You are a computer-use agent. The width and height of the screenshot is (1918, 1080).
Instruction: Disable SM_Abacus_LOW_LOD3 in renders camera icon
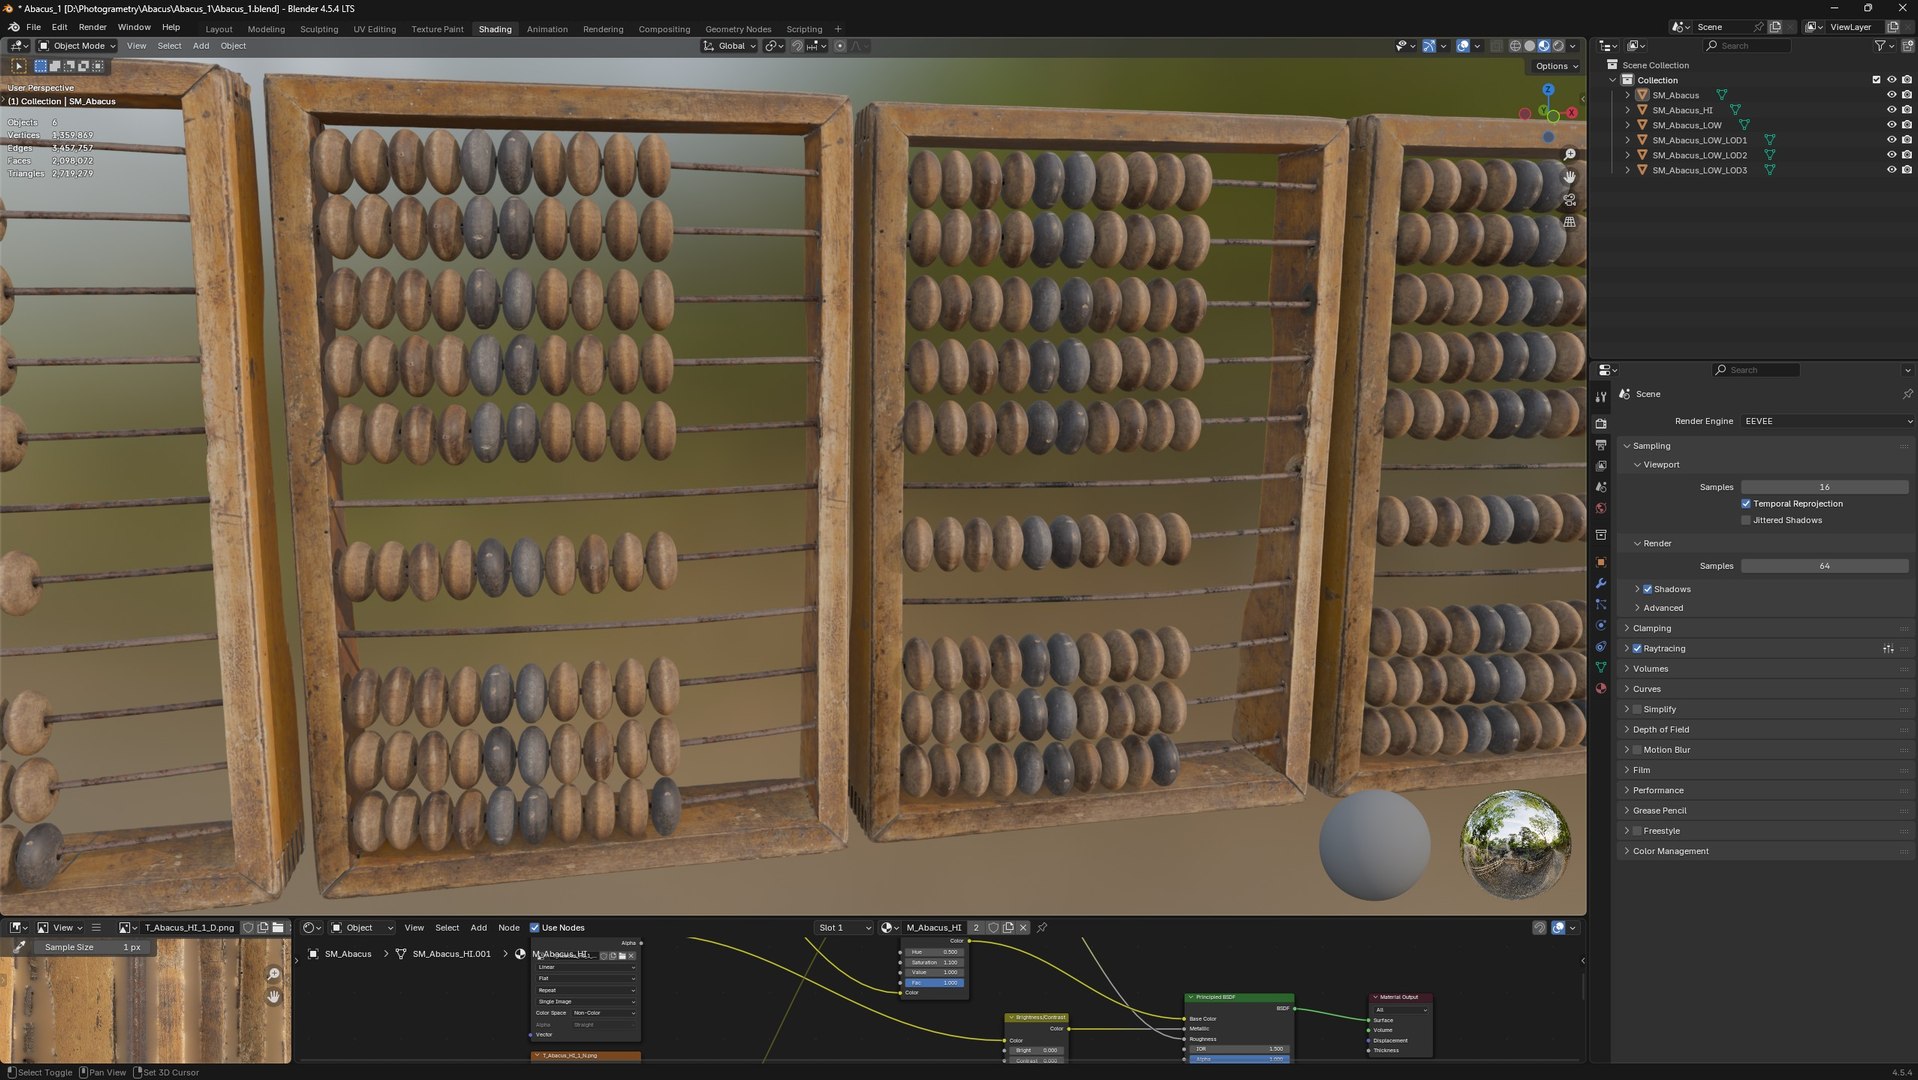click(x=1907, y=170)
